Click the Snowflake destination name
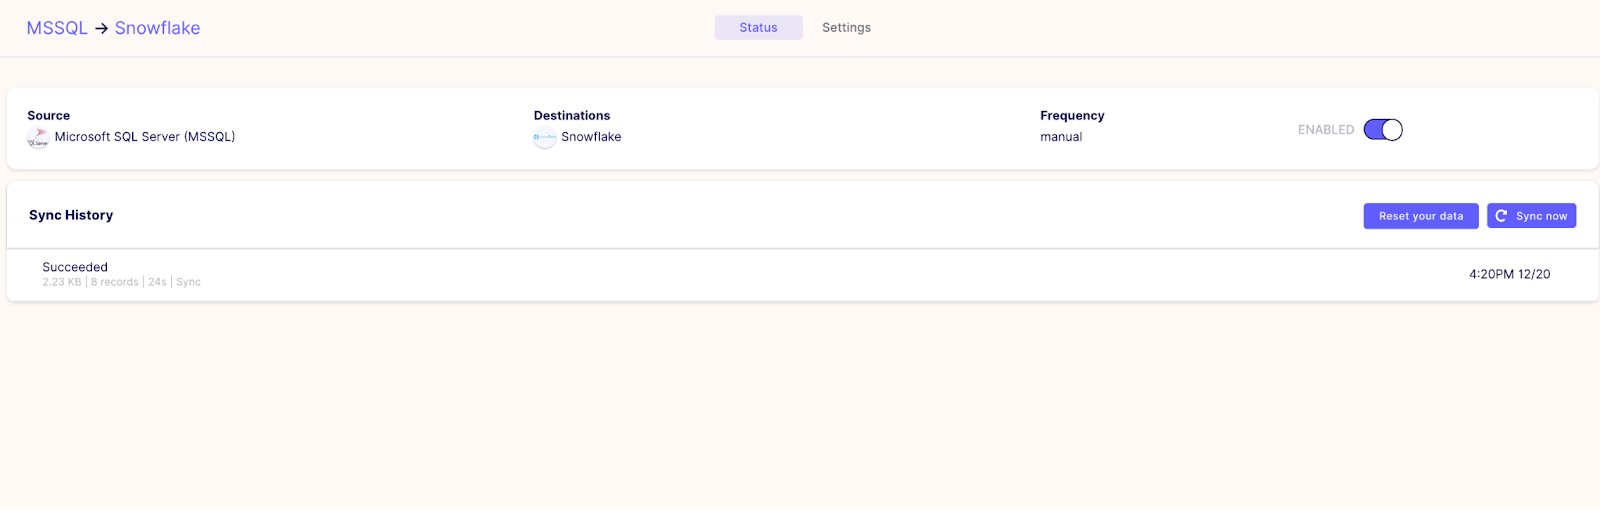 click(x=591, y=137)
